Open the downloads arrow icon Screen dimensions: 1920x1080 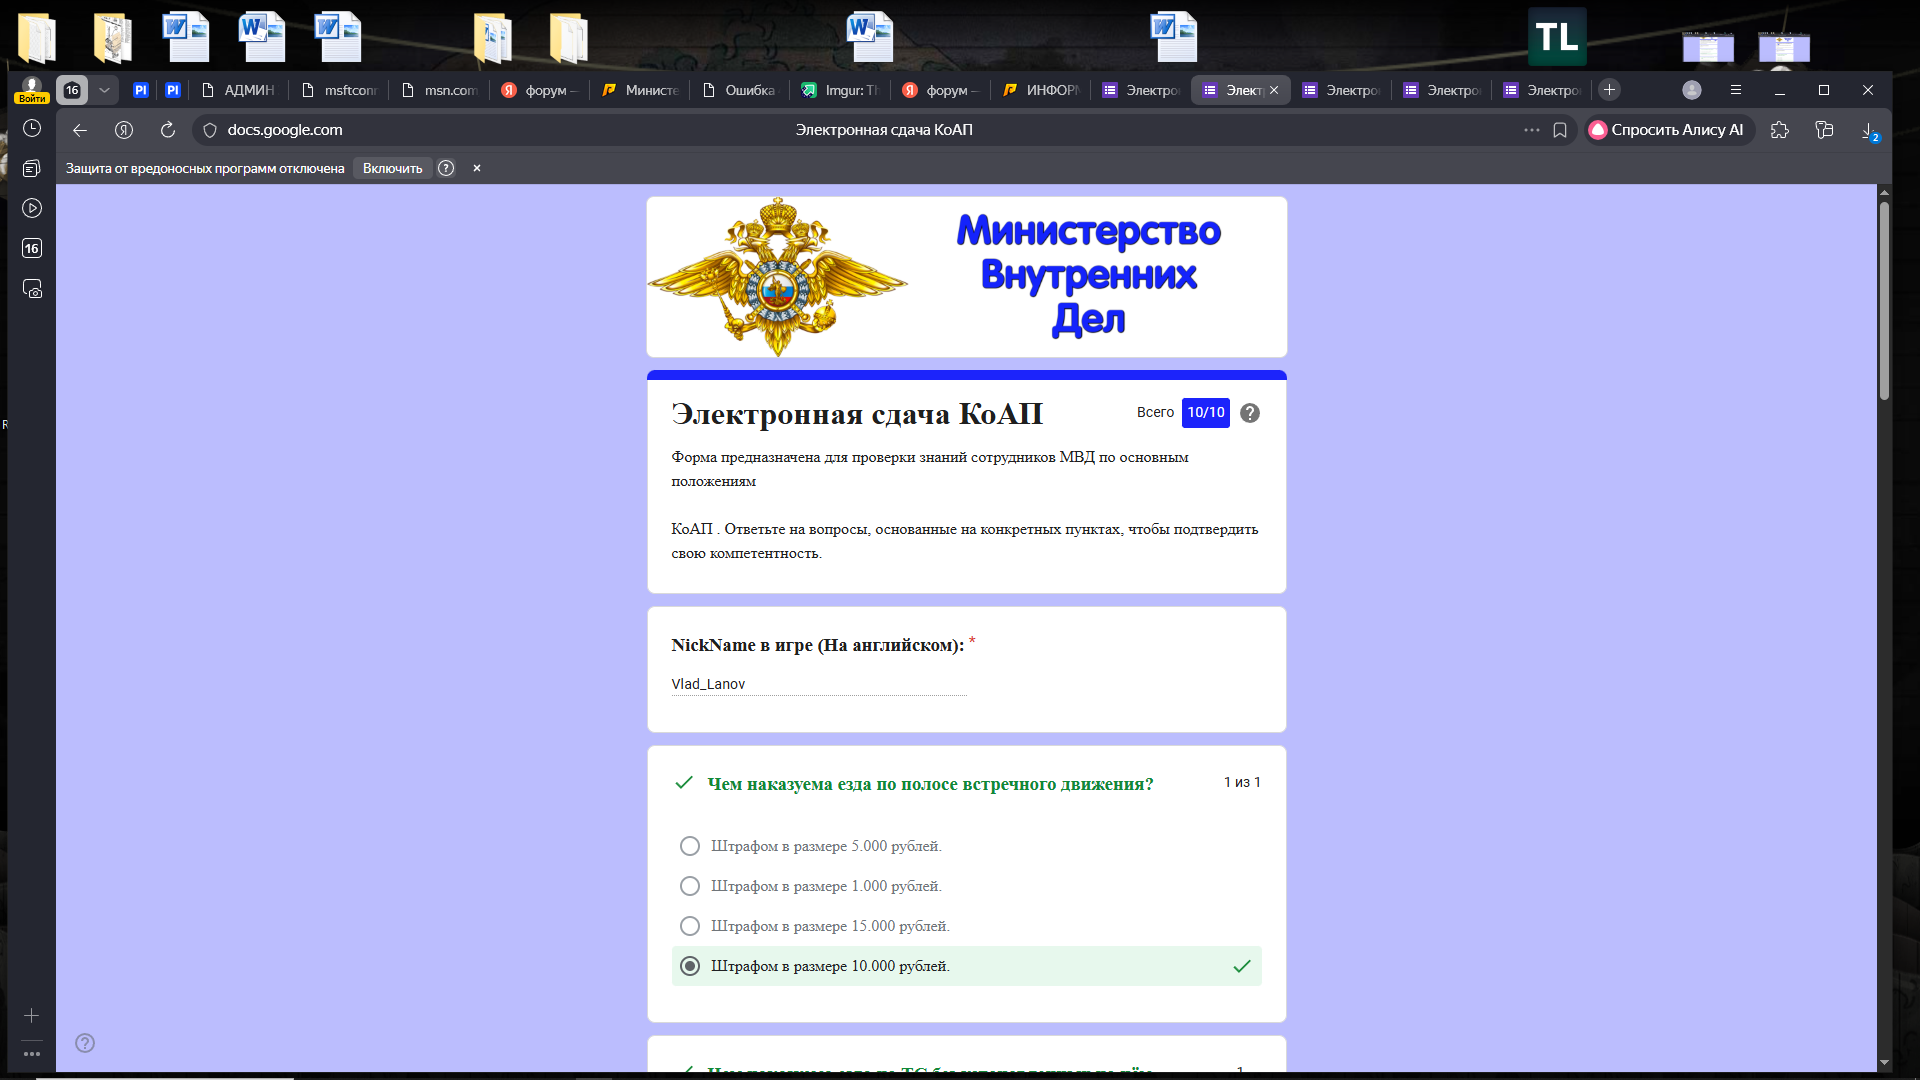(1868, 130)
